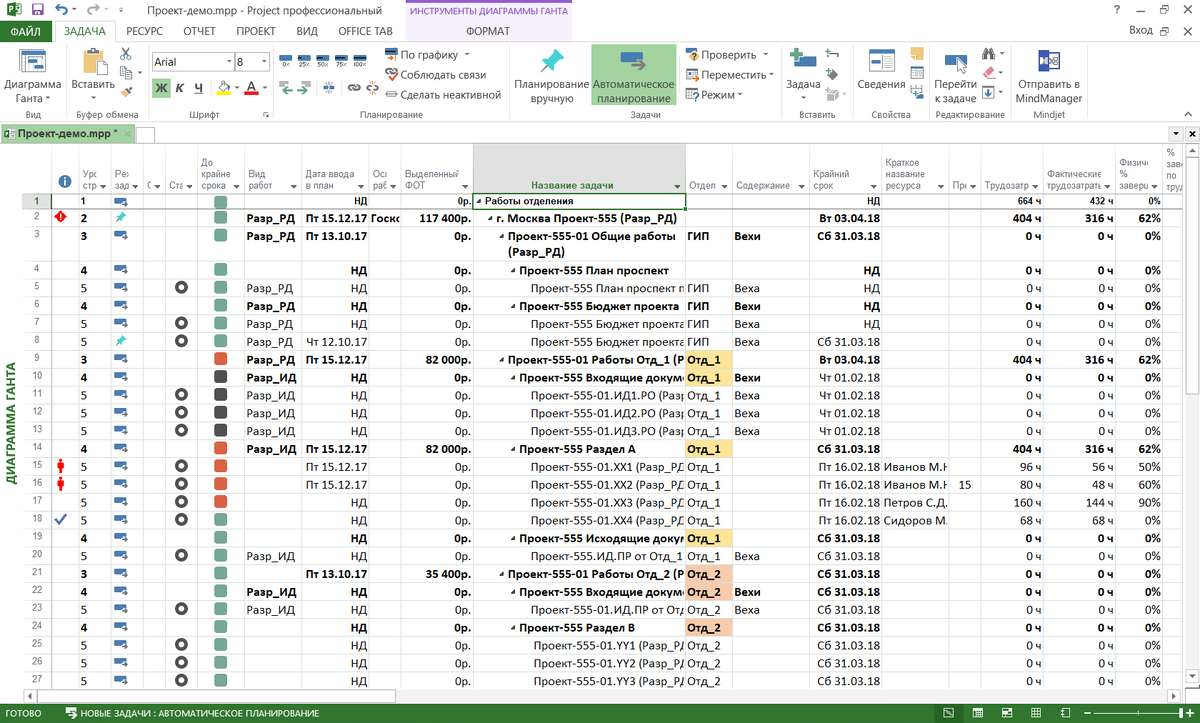Click the 117 400р. cell in row 2
This screenshot has height=723, width=1200.
click(x=436, y=218)
